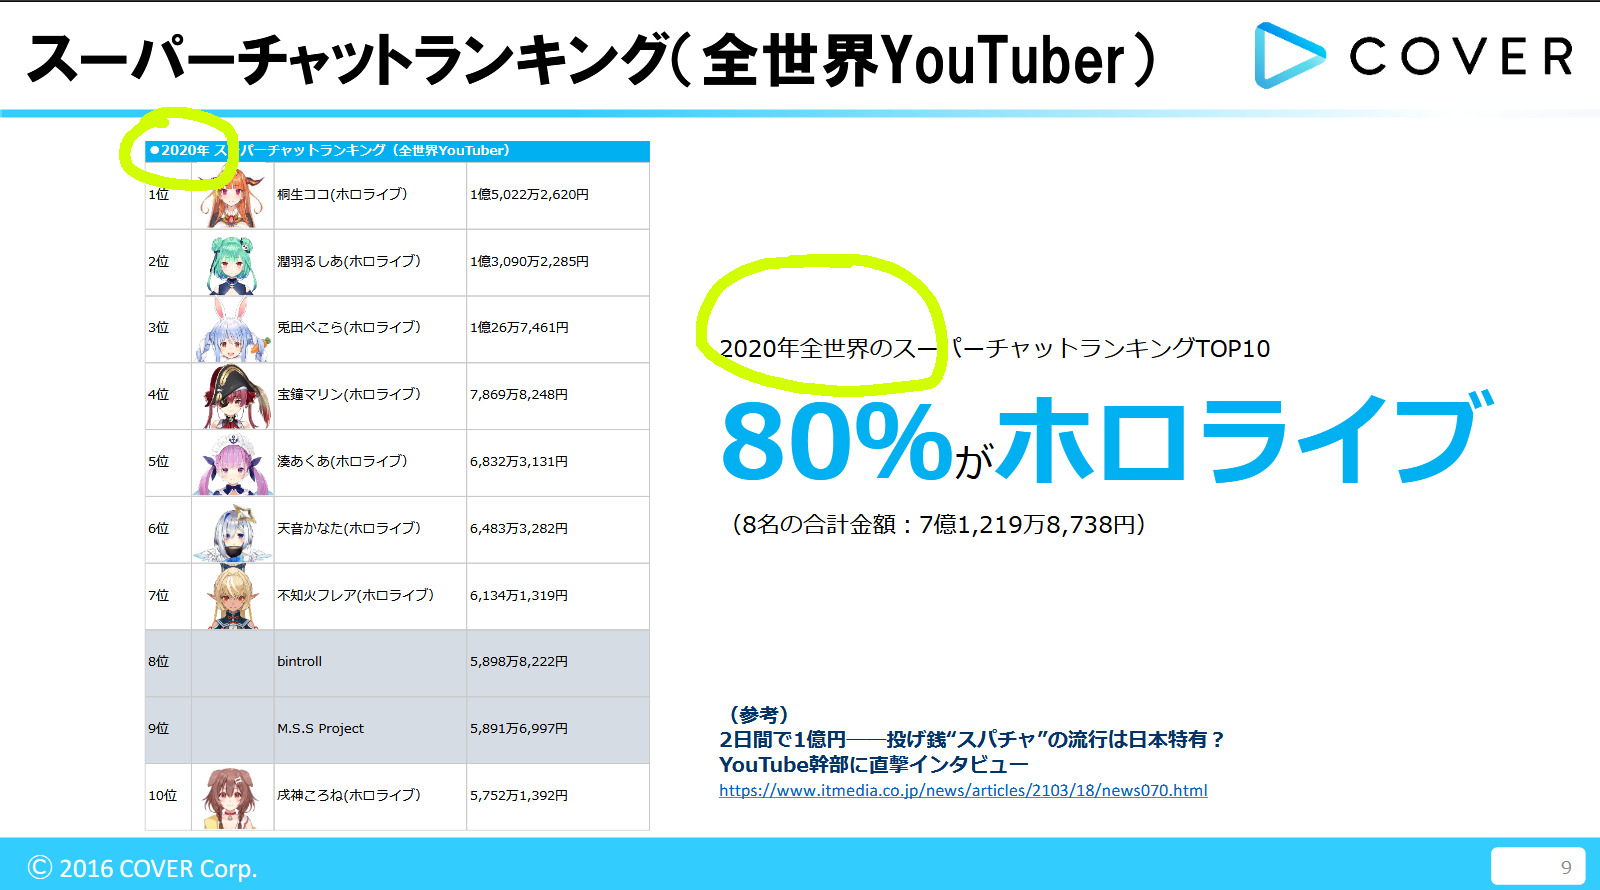Viewport: 1600px width, 890px height.
Task: Click the blue COVER play-triangle logo
Action: tap(1290, 55)
